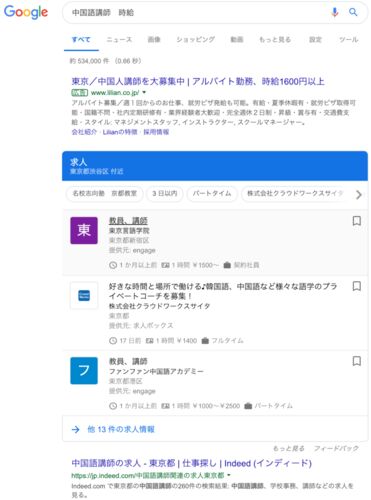The height and width of the screenshot is (500, 371).
Task: Open the 教員、講師 job at ファンファン中国語アカデミー
Action: (128, 361)
